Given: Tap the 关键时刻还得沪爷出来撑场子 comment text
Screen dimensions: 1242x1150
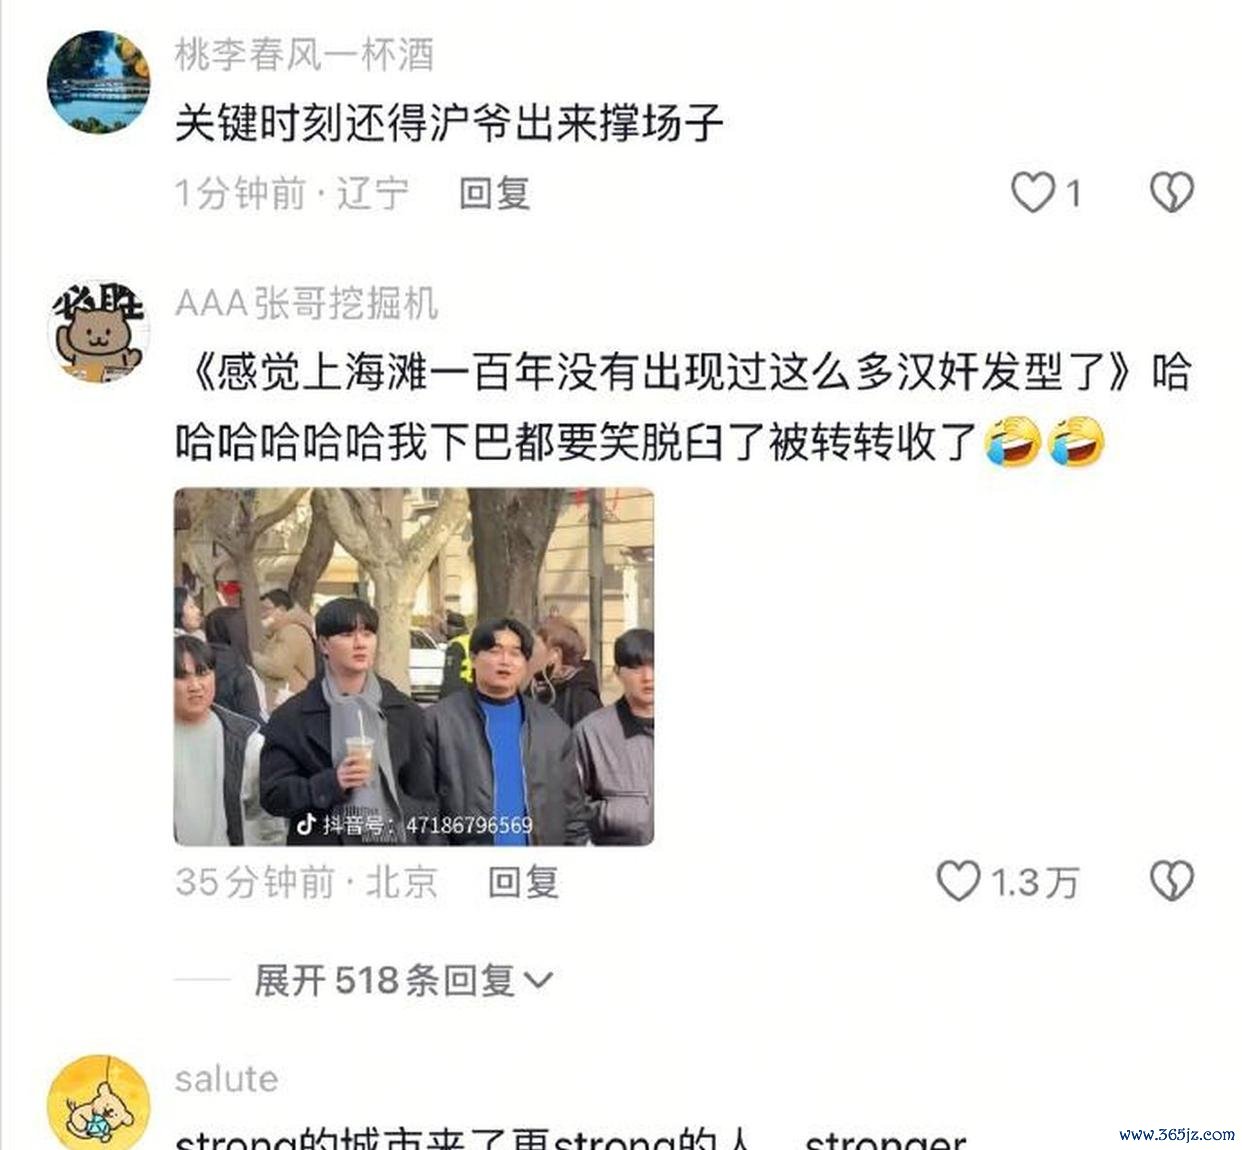Looking at the screenshot, I should coord(449,123).
